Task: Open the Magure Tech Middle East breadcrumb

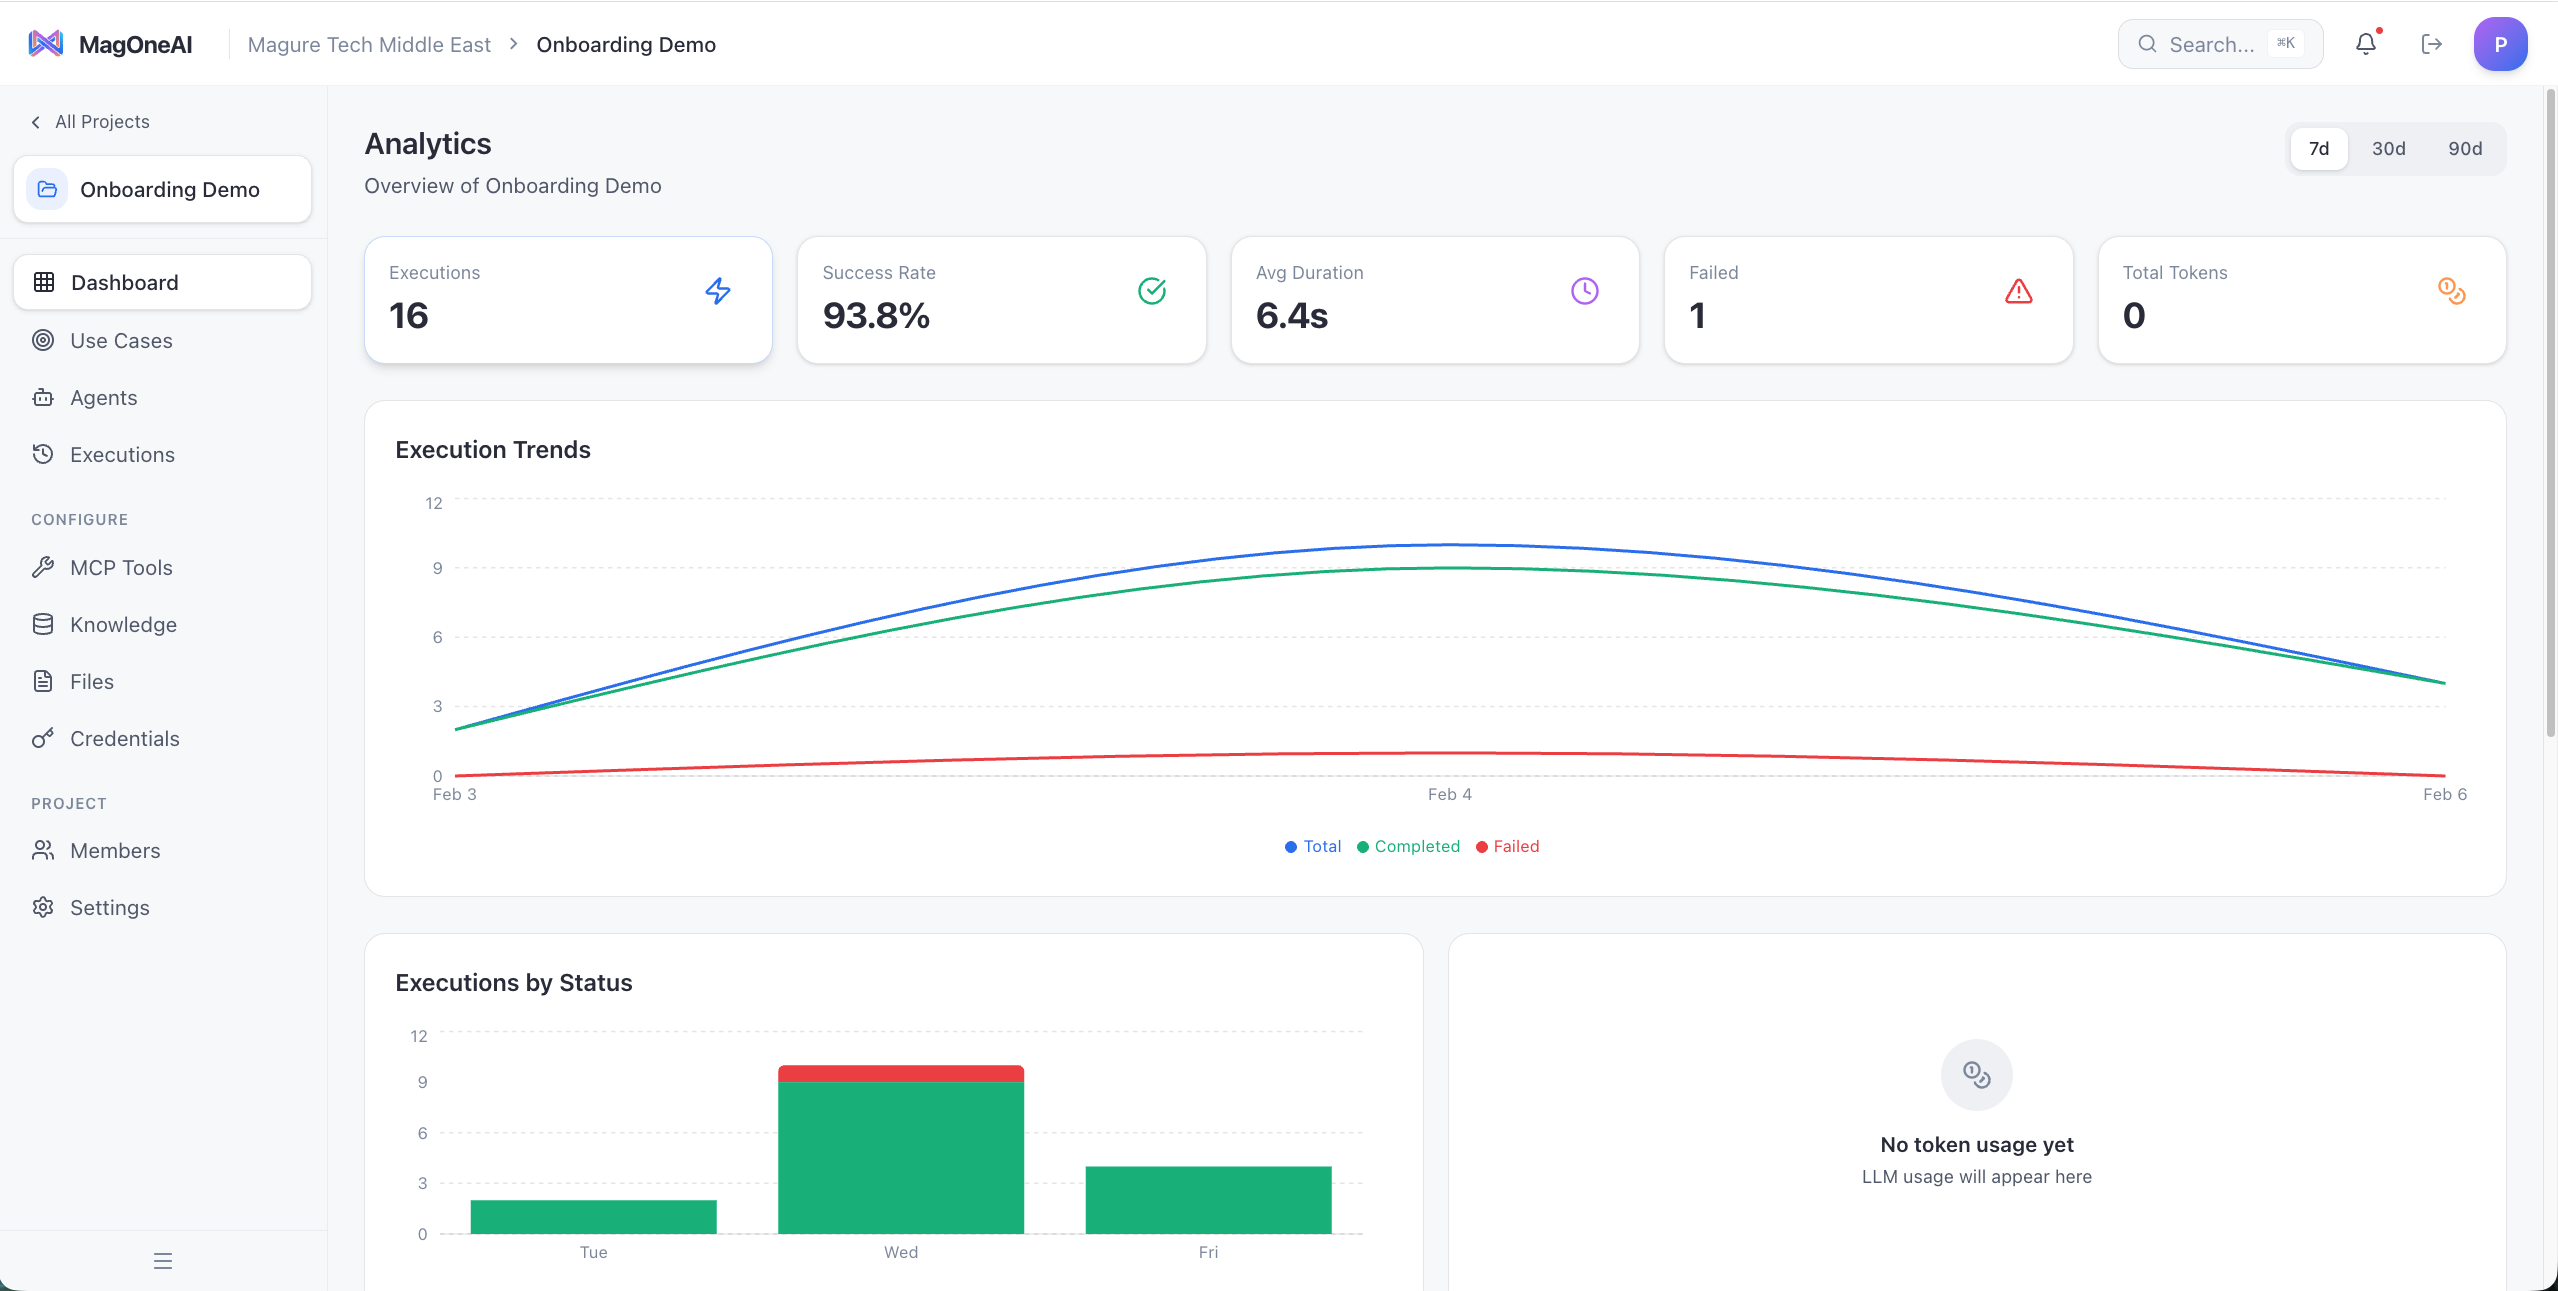Action: 369,44
